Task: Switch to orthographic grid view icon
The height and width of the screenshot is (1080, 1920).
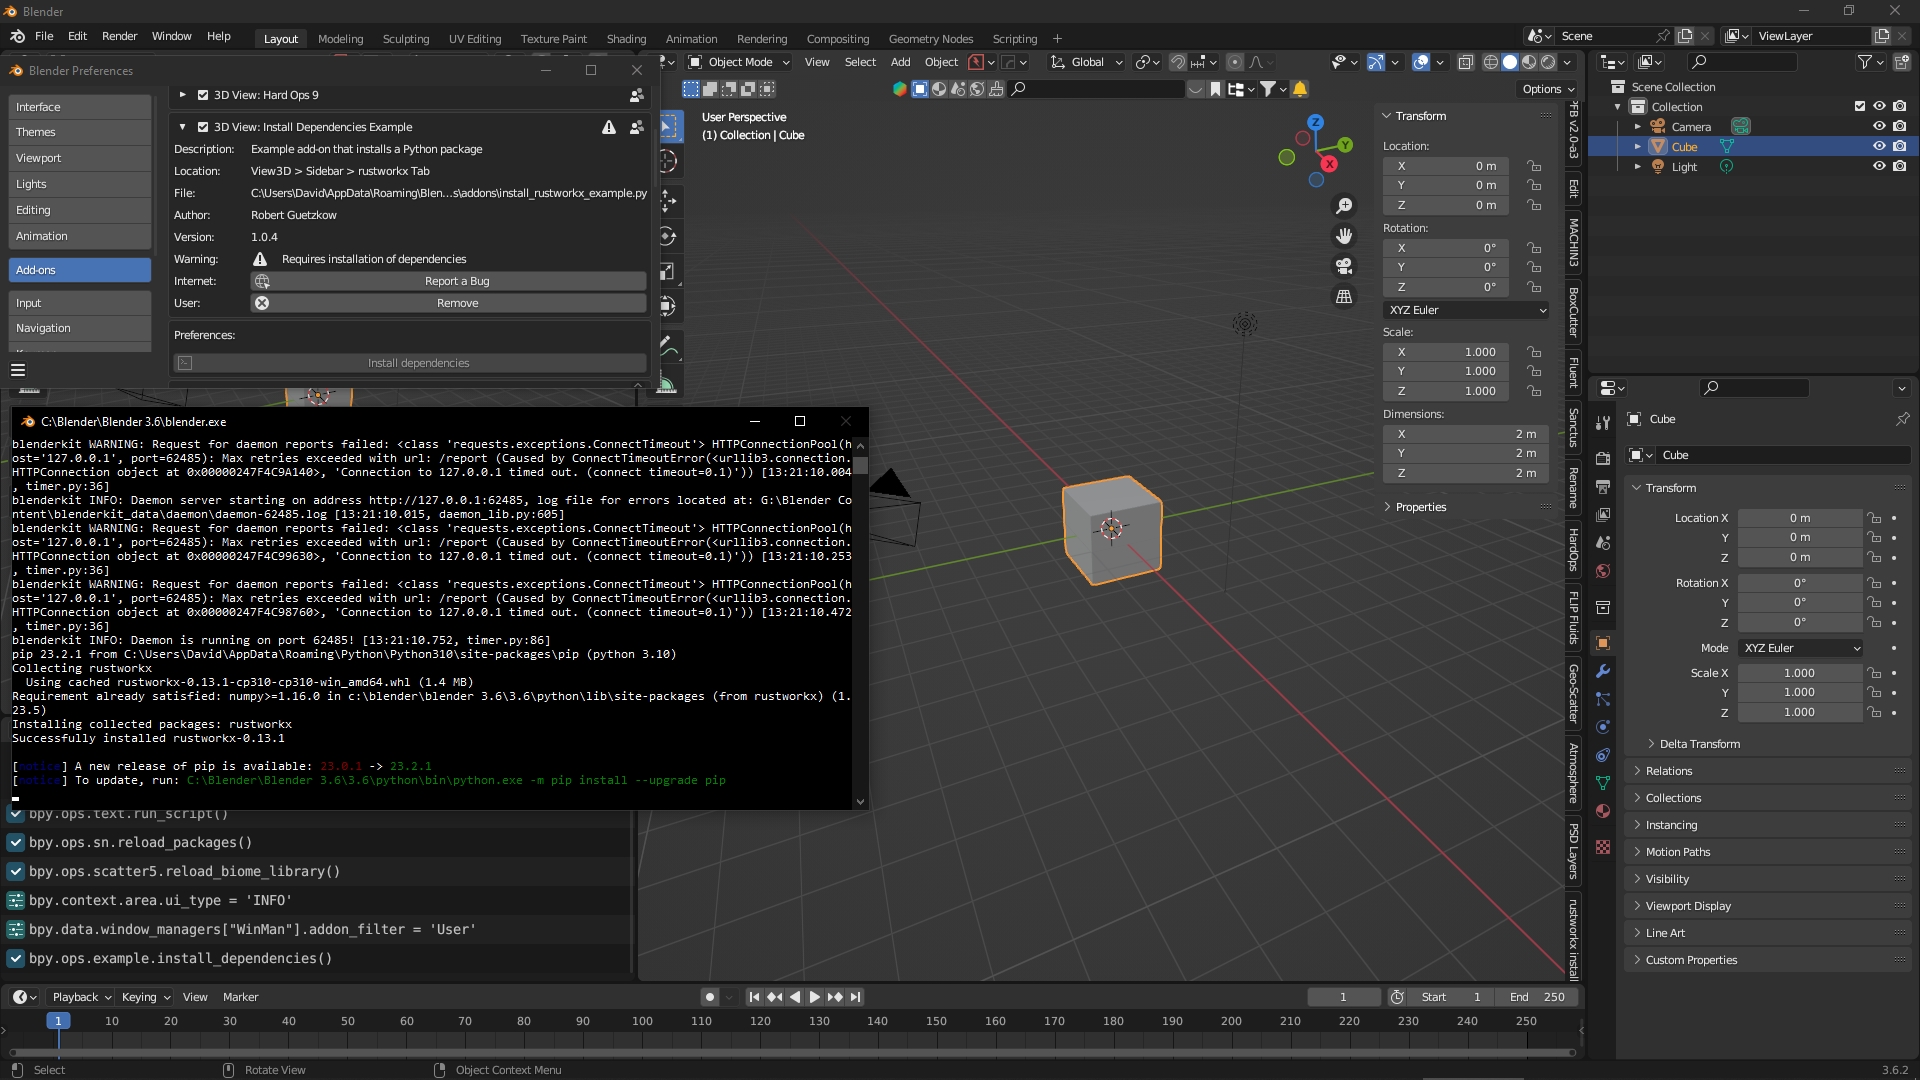Action: tap(1344, 297)
